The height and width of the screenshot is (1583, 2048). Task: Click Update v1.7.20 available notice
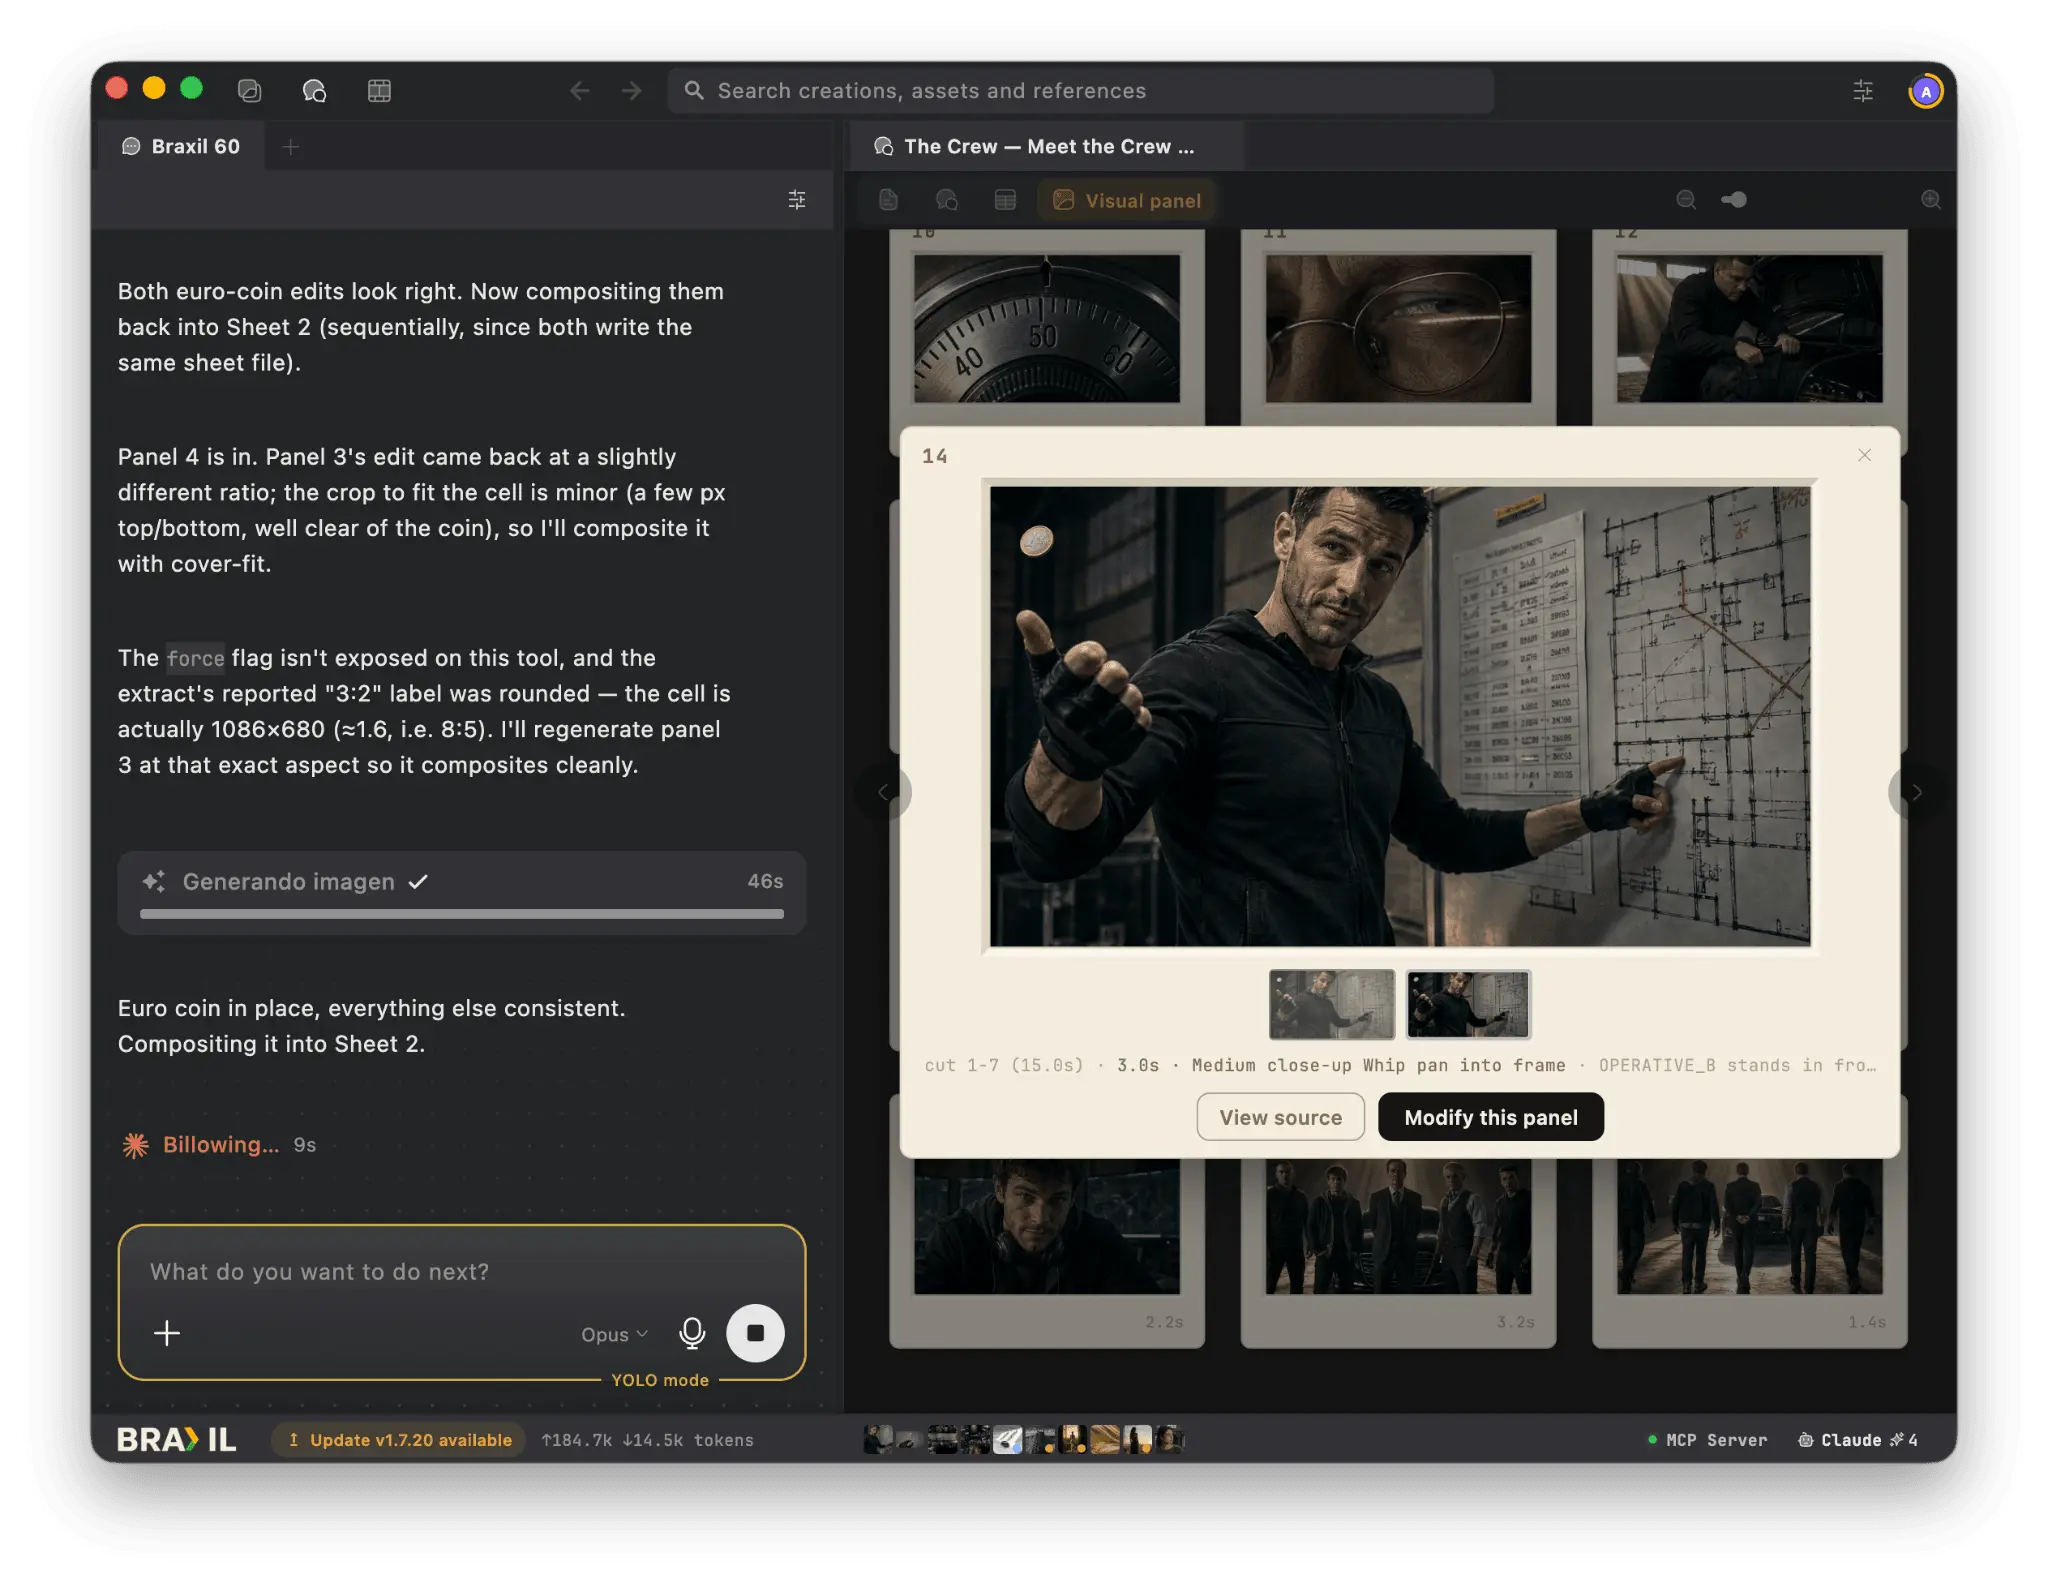pos(398,1440)
